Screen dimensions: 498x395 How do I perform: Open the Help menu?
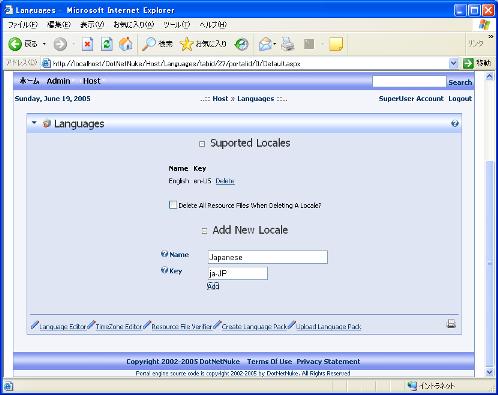[x=213, y=25]
